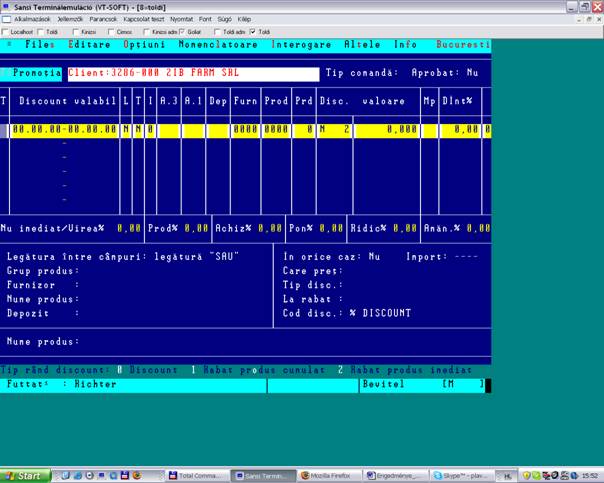This screenshot has height=483, width=604.
Task: Click the title bar application icon
Action: tap(6, 7)
